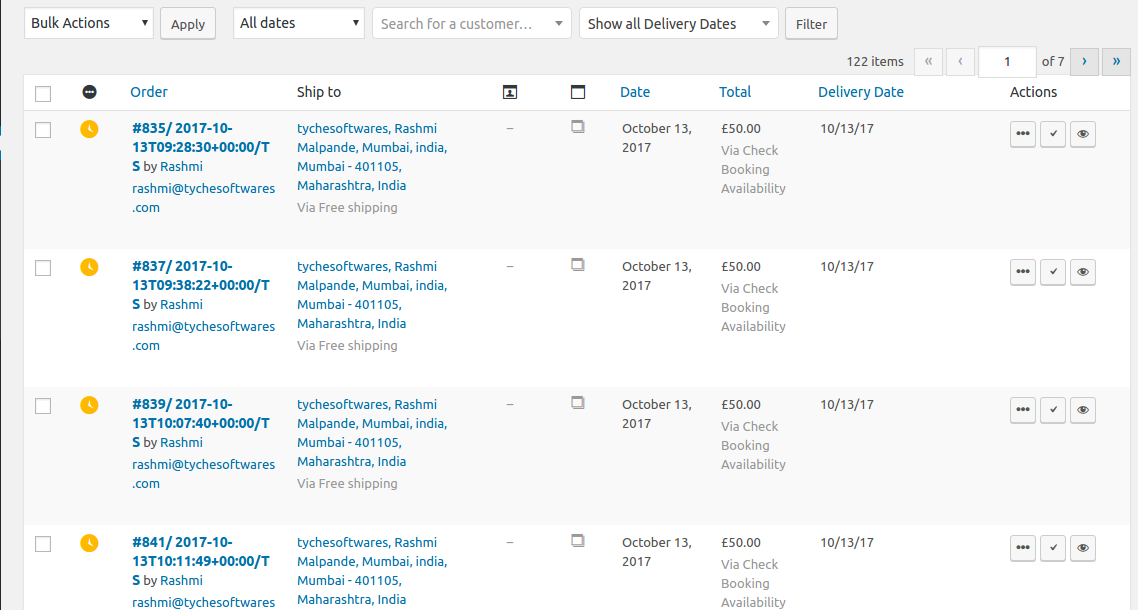The height and width of the screenshot is (610, 1138).
Task: Toggle the select-all orders checkbox
Action: [x=43, y=94]
